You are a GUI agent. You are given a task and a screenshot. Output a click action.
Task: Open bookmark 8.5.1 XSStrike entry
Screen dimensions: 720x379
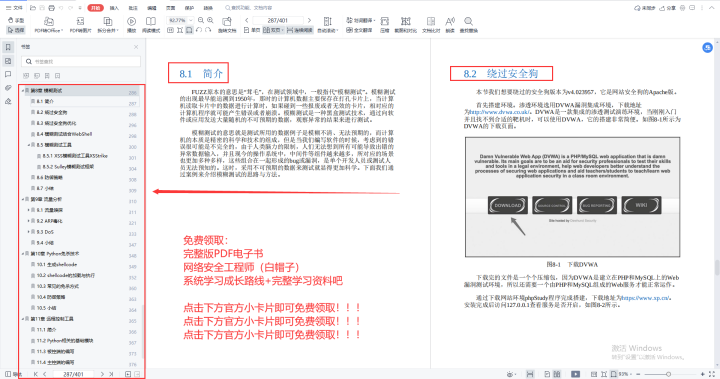click(75, 156)
